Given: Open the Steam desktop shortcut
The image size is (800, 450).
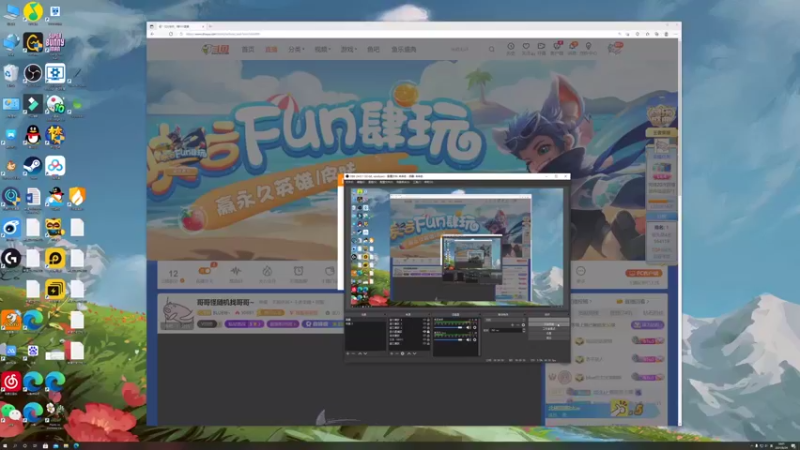Looking at the screenshot, I should pos(33,166).
